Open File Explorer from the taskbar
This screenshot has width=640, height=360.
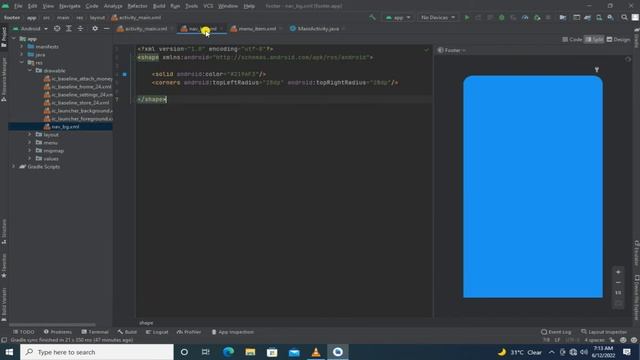click(x=250, y=352)
